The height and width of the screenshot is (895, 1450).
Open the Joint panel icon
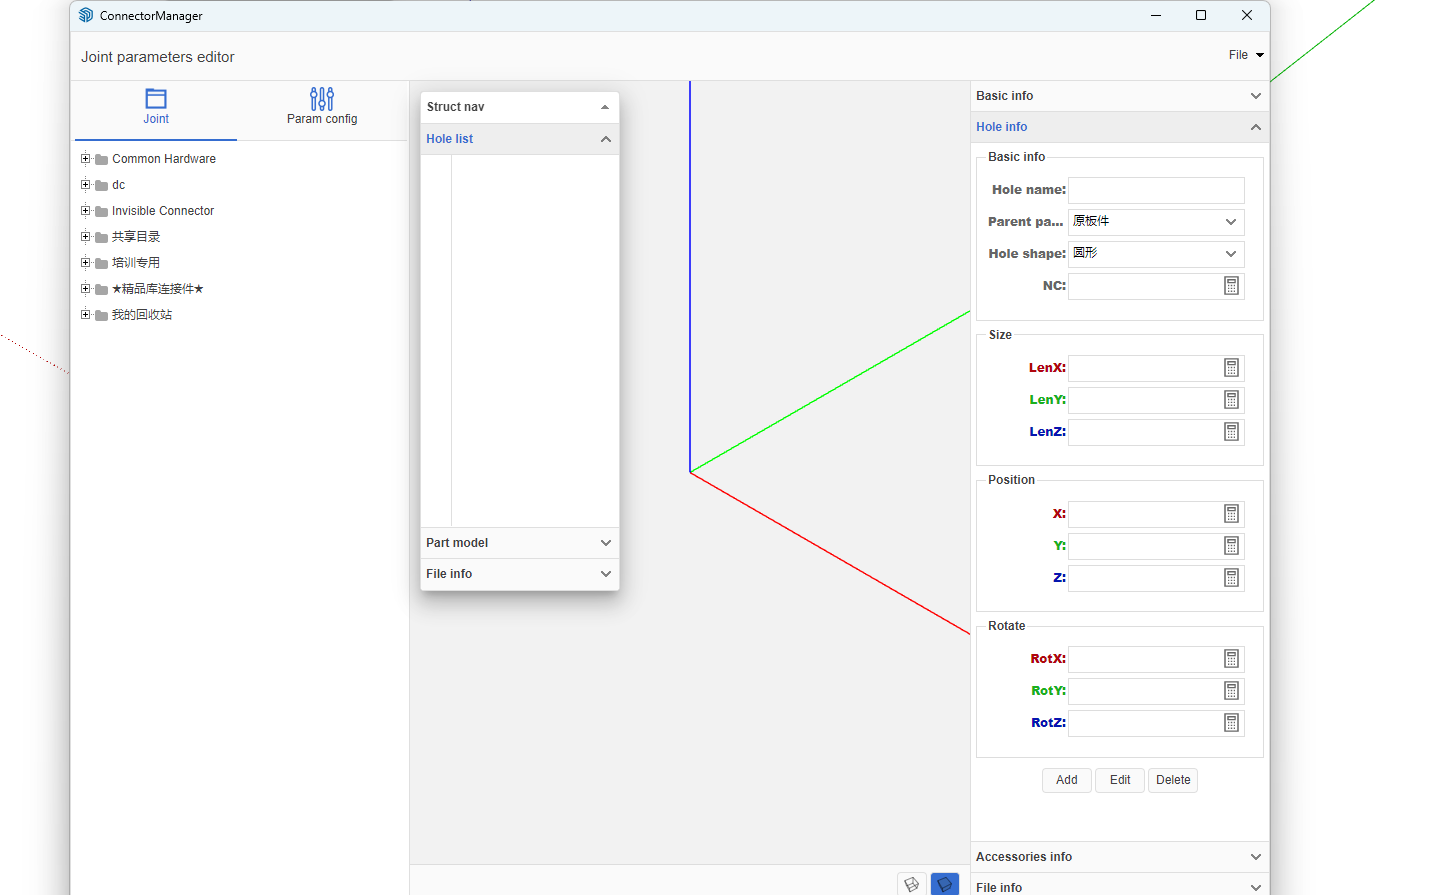pyautogui.click(x=156, y=99)
